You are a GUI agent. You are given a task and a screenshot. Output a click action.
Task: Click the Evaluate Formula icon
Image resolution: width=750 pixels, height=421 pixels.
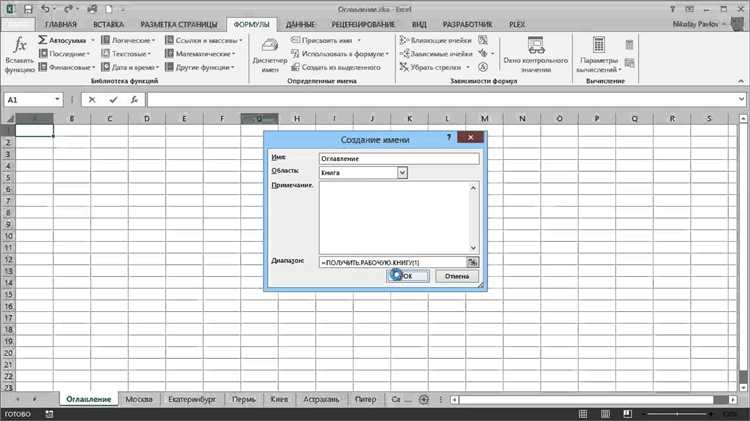click(483, 67)
